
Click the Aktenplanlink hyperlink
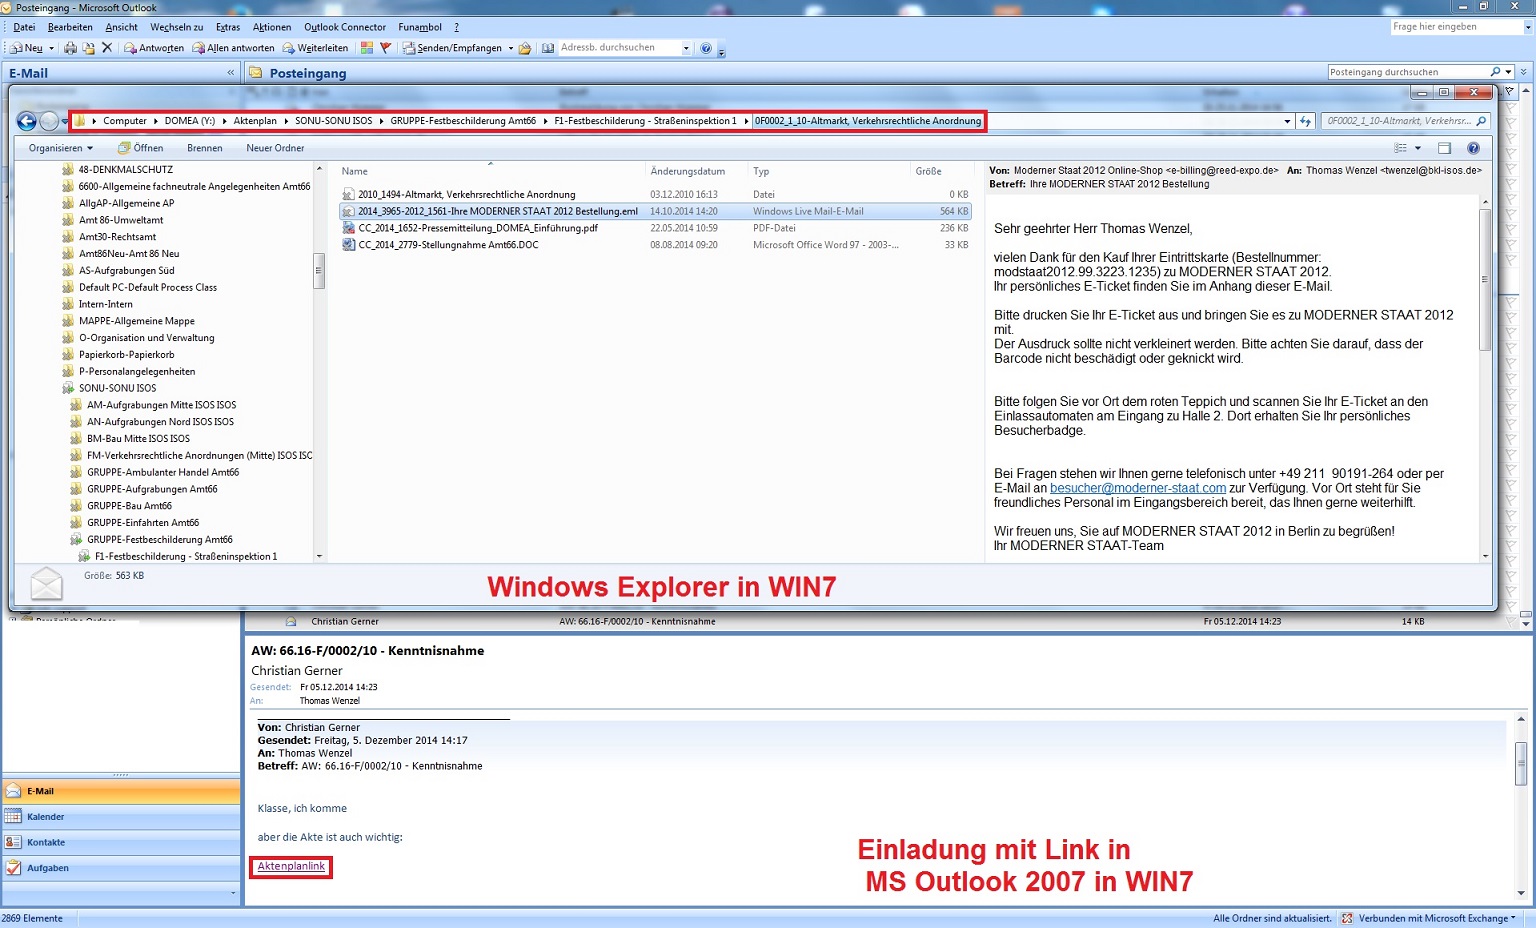coord(291,866)
